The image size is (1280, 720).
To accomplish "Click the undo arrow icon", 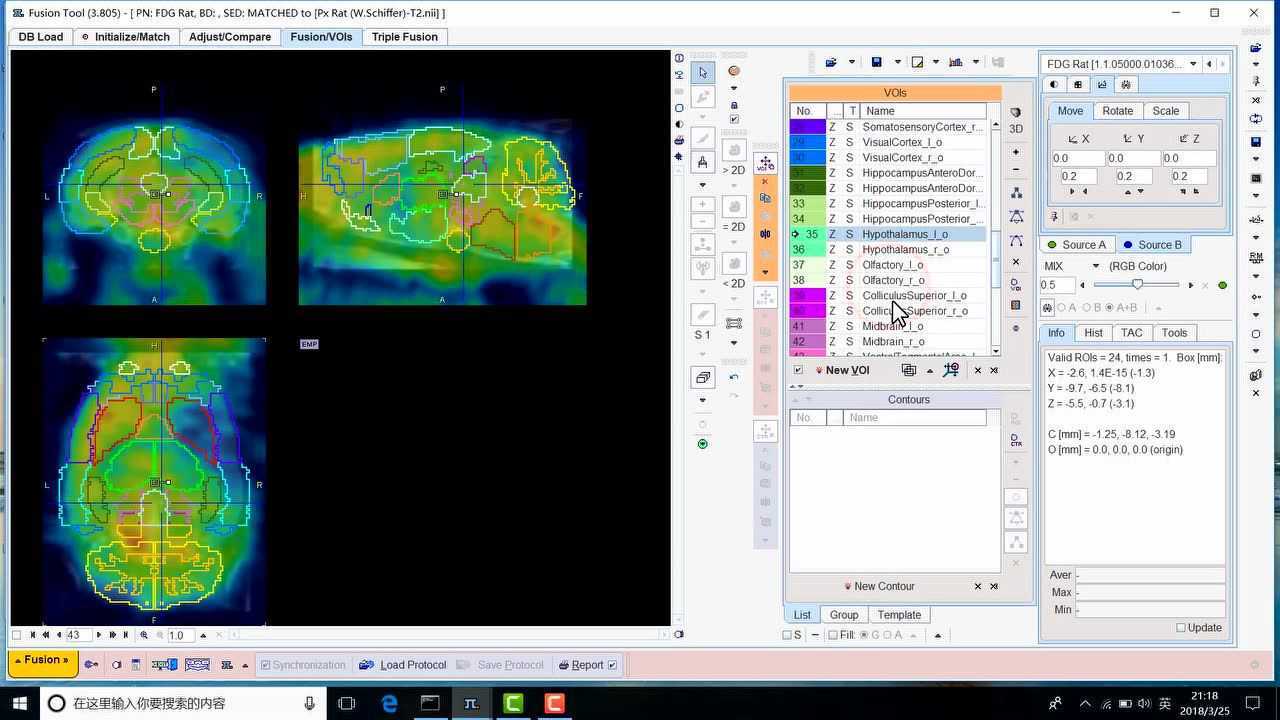I will tap(734, 377).
